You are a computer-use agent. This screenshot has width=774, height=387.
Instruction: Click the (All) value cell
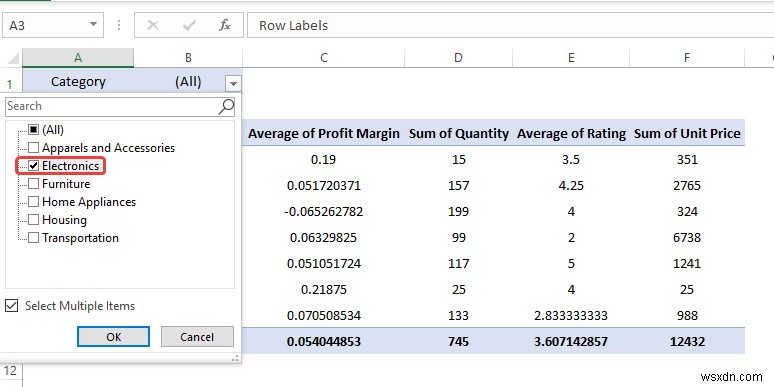188,81
